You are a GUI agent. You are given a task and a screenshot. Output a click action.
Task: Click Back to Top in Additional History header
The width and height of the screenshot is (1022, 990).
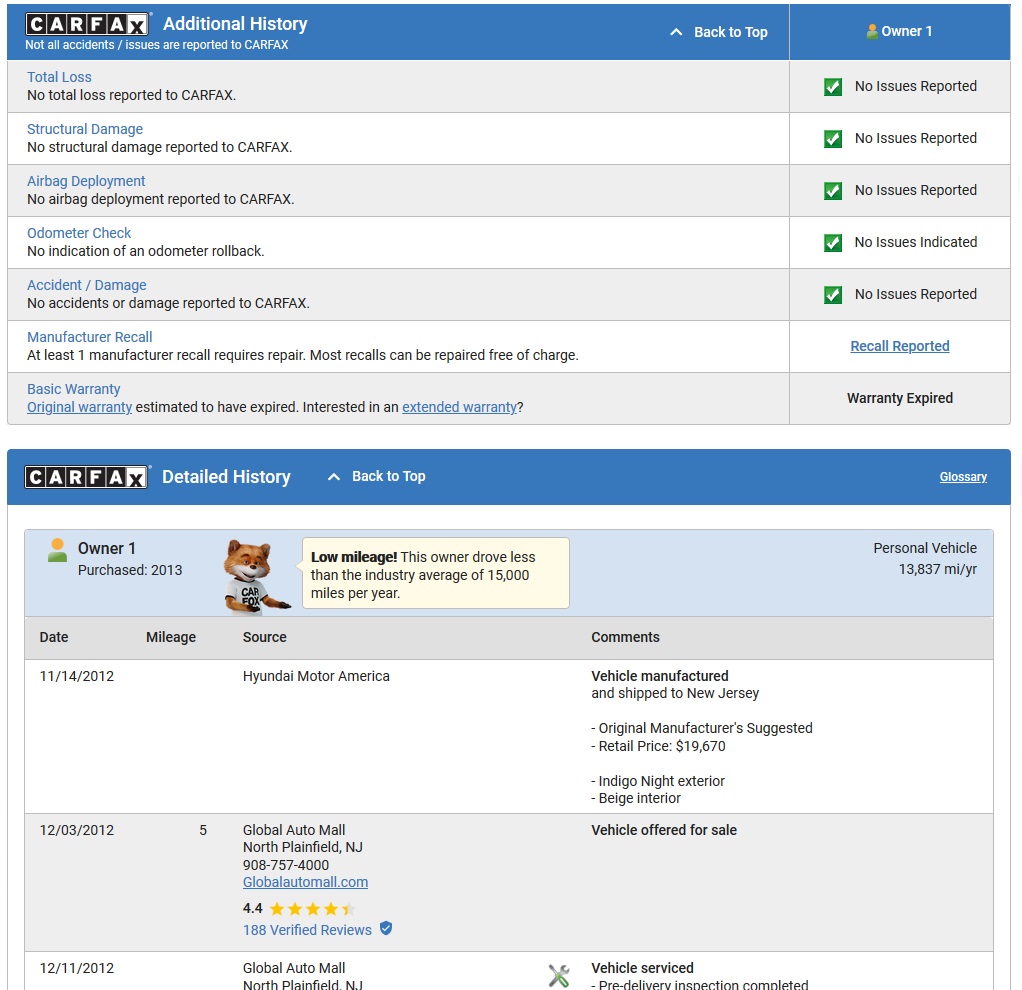(x=731, y=32)
